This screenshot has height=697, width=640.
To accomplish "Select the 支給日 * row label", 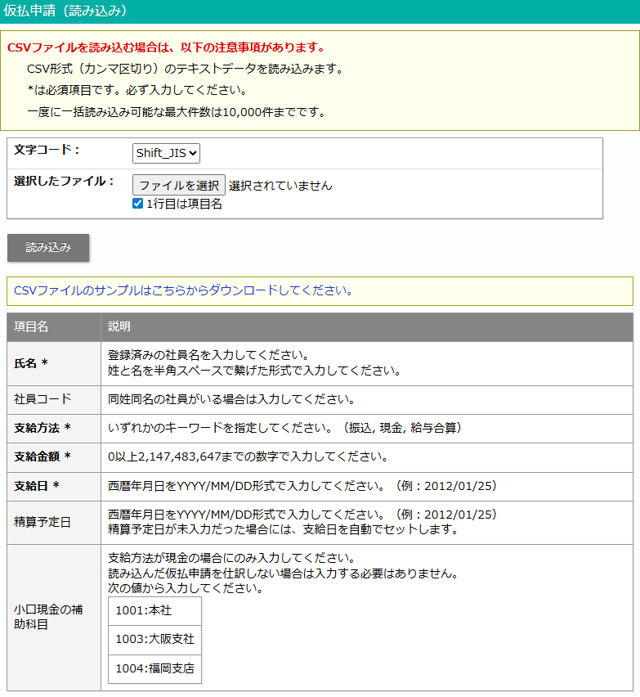I will tap(37, 486).
